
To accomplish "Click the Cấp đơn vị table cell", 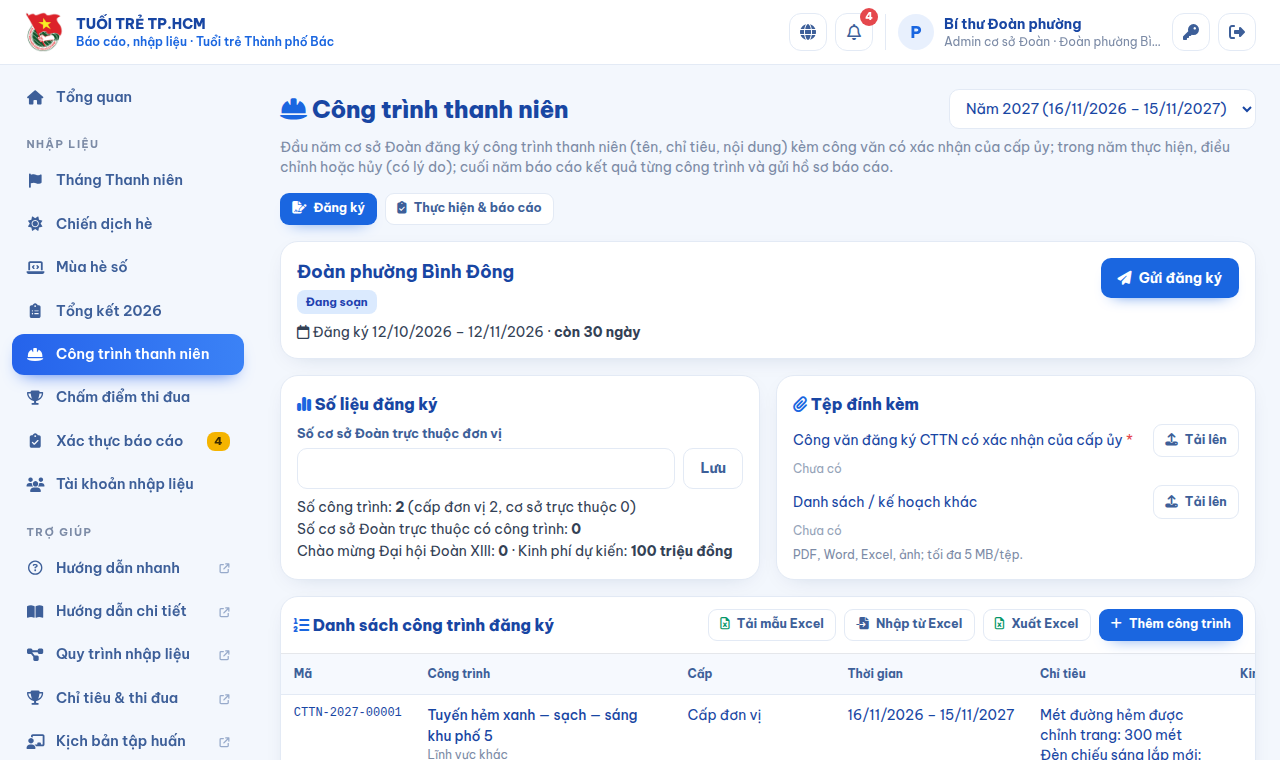I will (725, 715).
